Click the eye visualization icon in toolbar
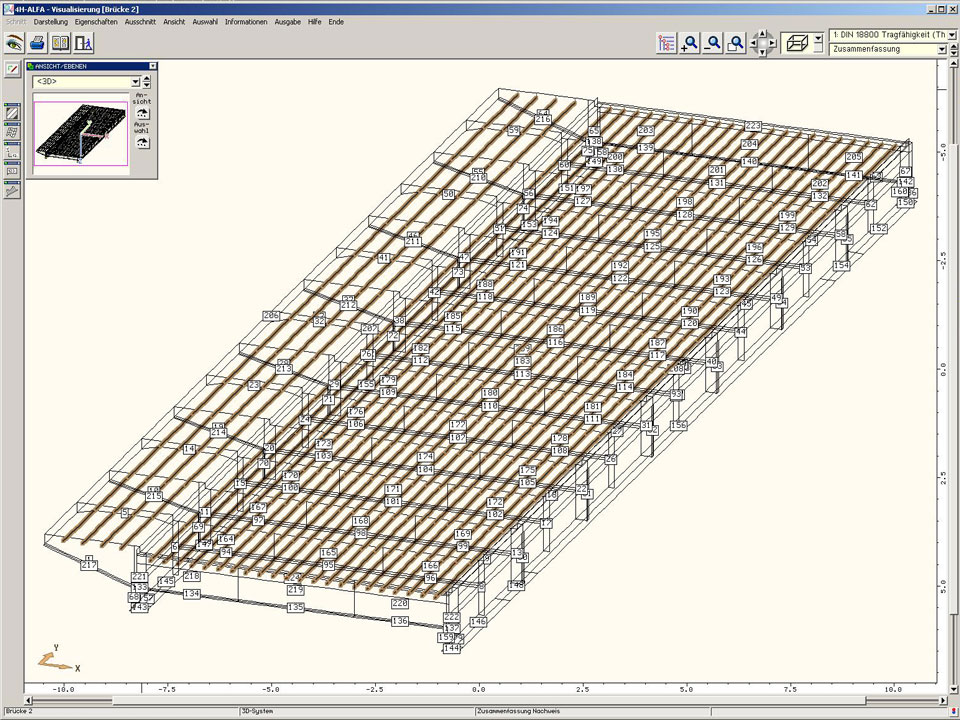This screenshot has width=960, height=720. (x=14, y=43)
